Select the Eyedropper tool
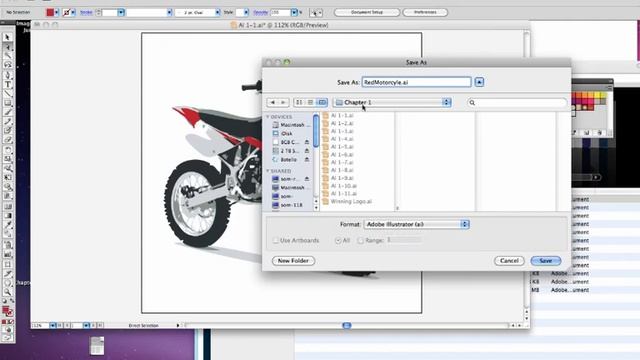The height and width of the screenshot is (360, 640). click(x=7, y=225)
